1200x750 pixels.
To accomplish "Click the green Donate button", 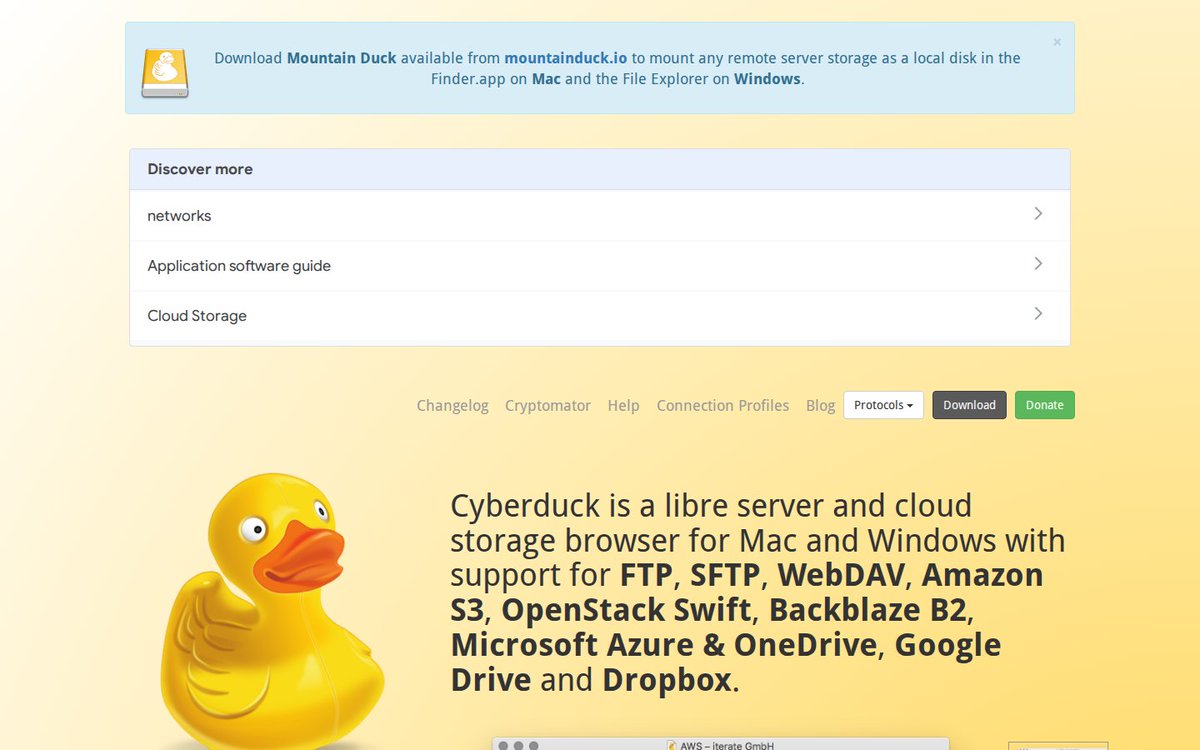I will tap(1045, 405).
